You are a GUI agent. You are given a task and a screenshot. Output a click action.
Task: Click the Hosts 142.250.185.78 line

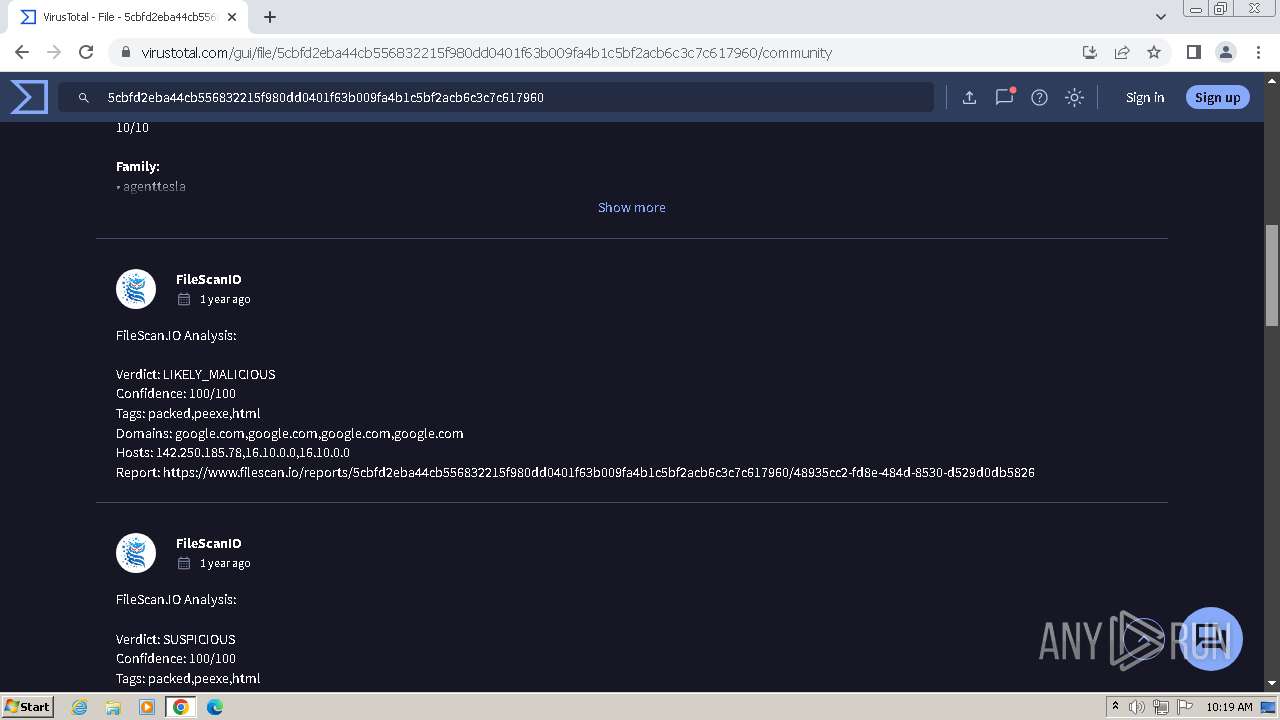click(x=233, y=452)
